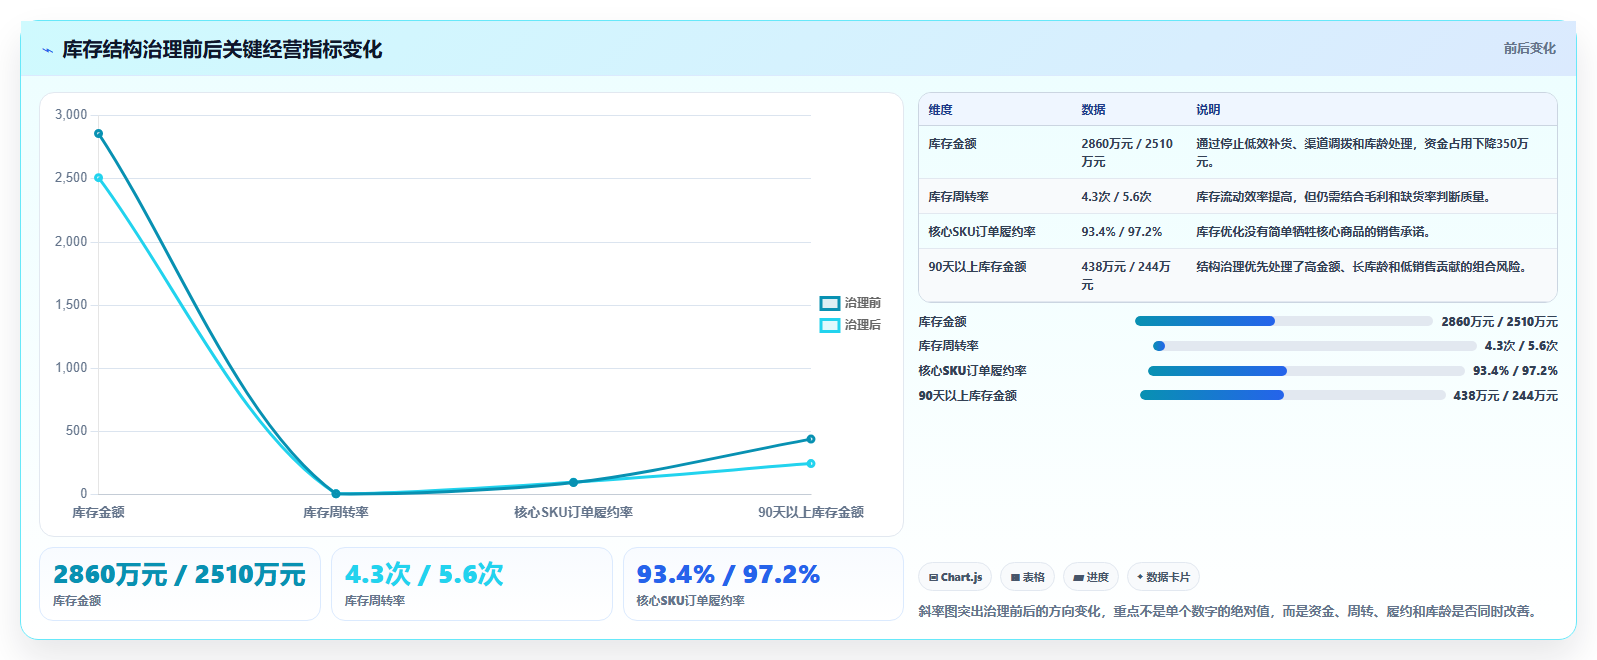Select the 数据卡片 tag chip

1163,577
